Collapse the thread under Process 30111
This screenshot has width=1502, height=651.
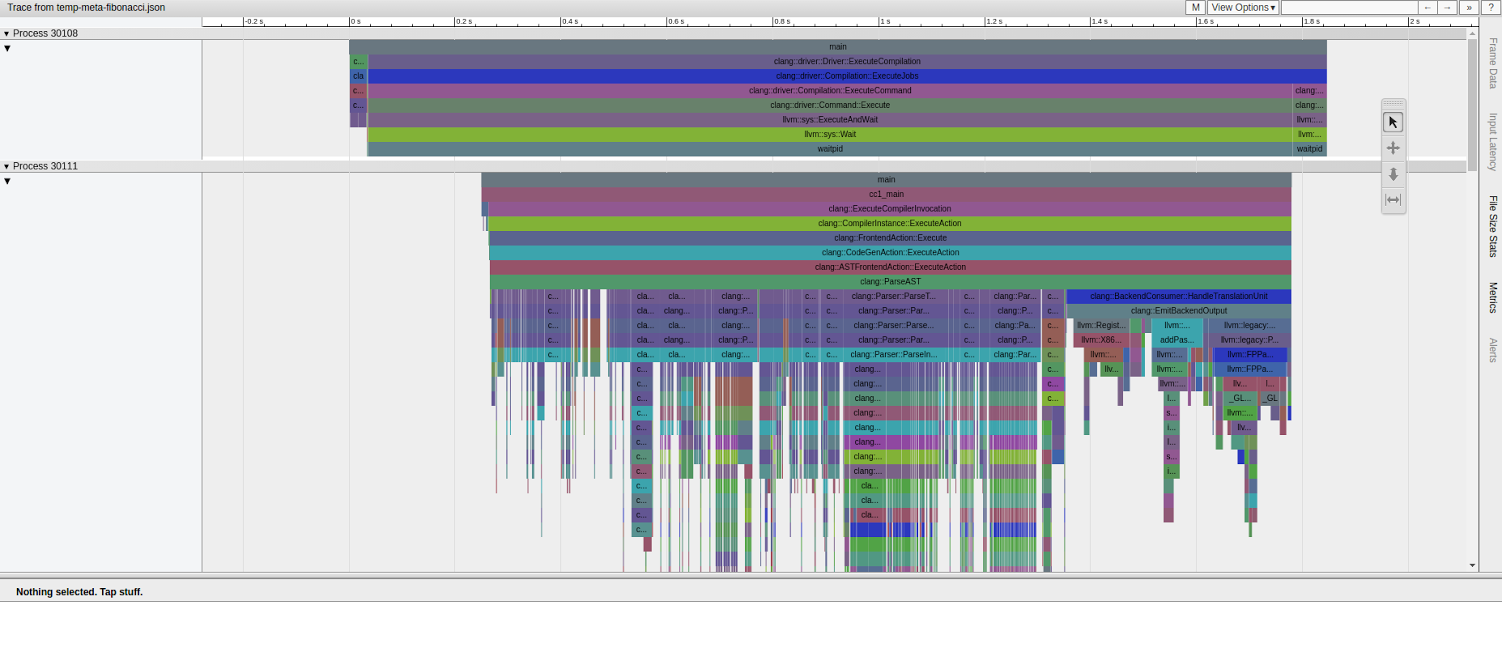[7, 181]
